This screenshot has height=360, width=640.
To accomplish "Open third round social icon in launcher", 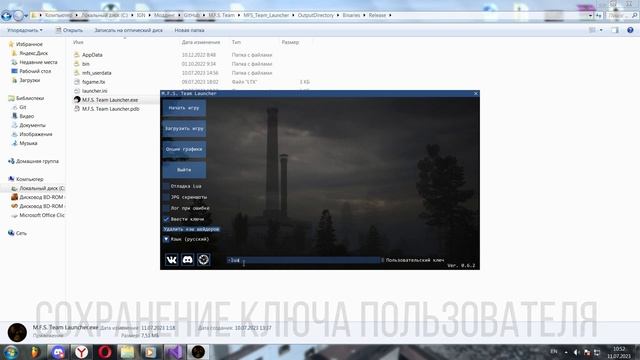I will point(203,260).
